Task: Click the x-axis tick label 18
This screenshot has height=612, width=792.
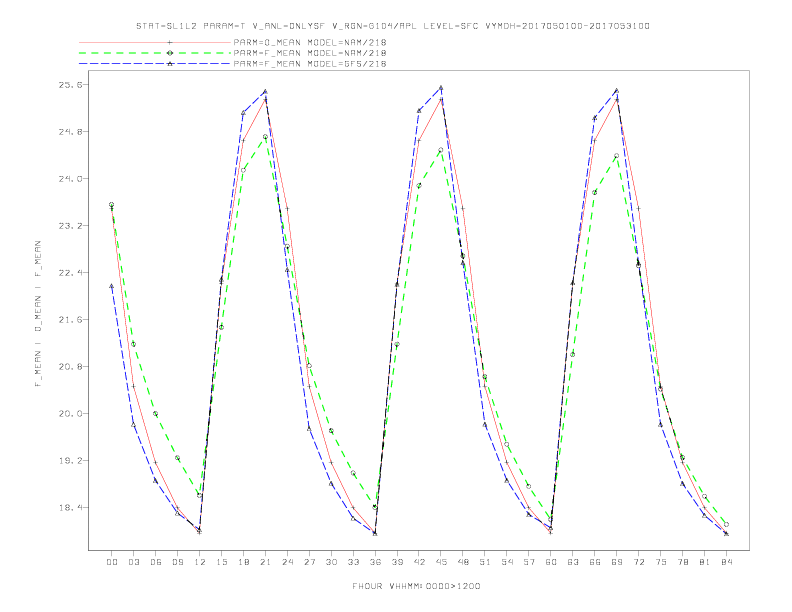Action: 243,562
